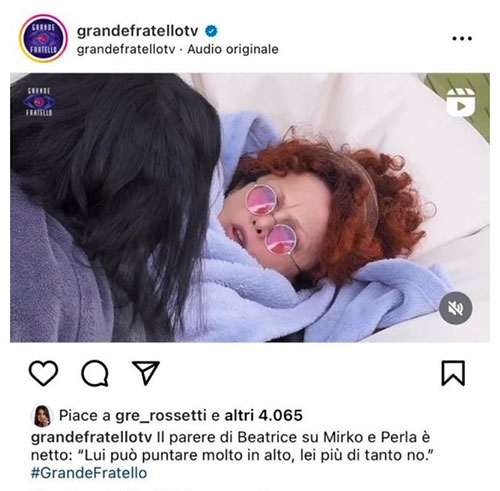Click the grandefratellotv username in header
The image size is (500, 491).
[x=137, y=31]
